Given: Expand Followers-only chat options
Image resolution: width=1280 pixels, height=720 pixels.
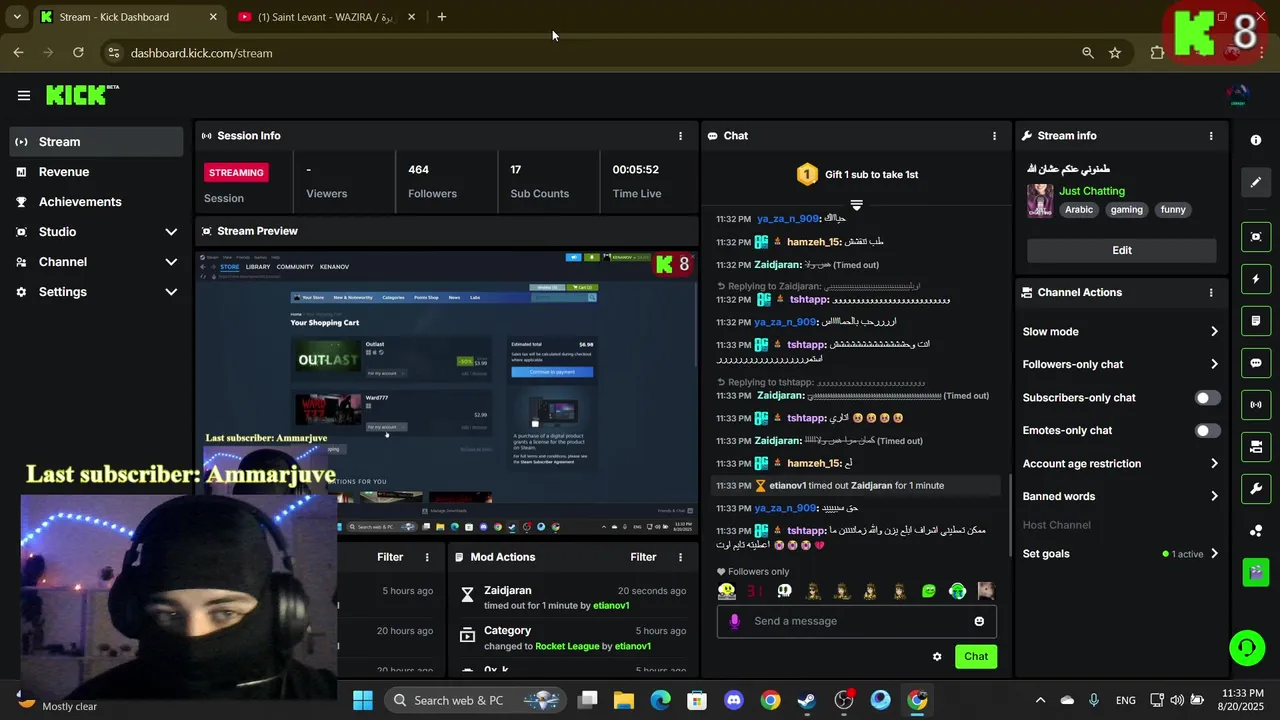Looking at the screenshot, I should point(1121,365).
